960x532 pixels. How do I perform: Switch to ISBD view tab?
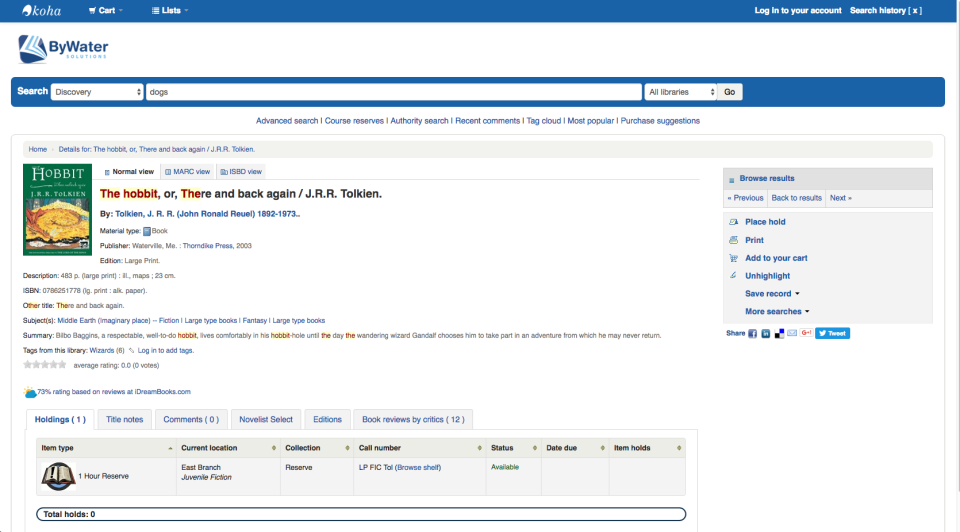pos(241,172)
